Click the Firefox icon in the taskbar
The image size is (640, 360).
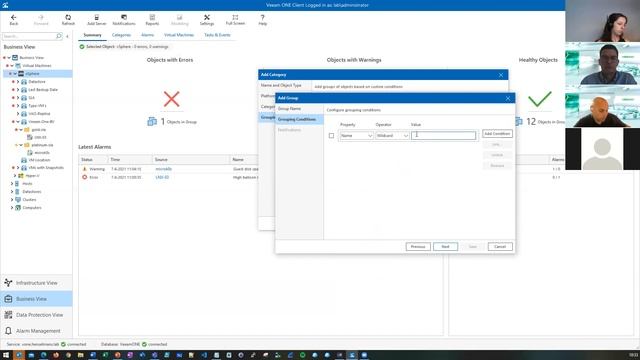tap(56, 355)
